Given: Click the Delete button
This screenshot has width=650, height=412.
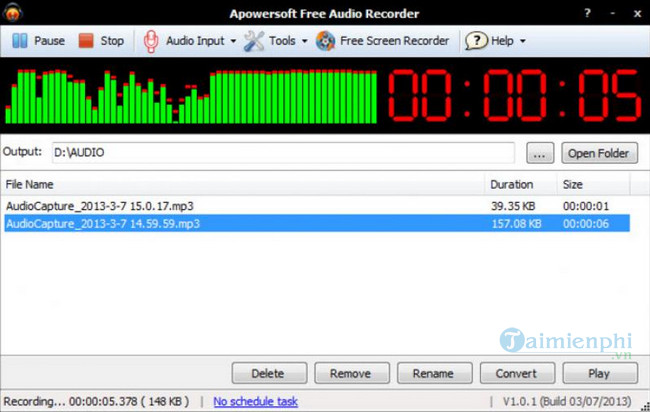Looking at the screenshot, I should 269,373.
